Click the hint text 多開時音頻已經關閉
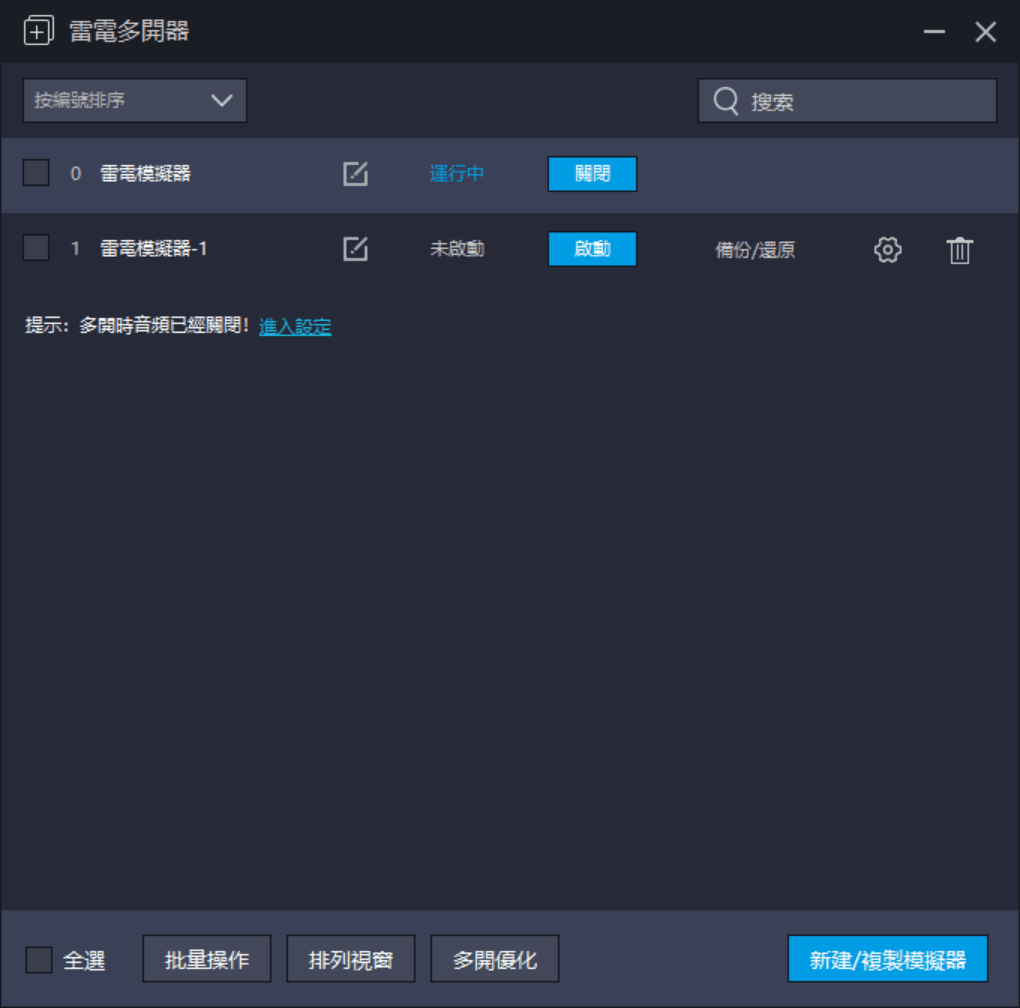The width and height of the screenshot is (1020, 1008). [164, 325]
